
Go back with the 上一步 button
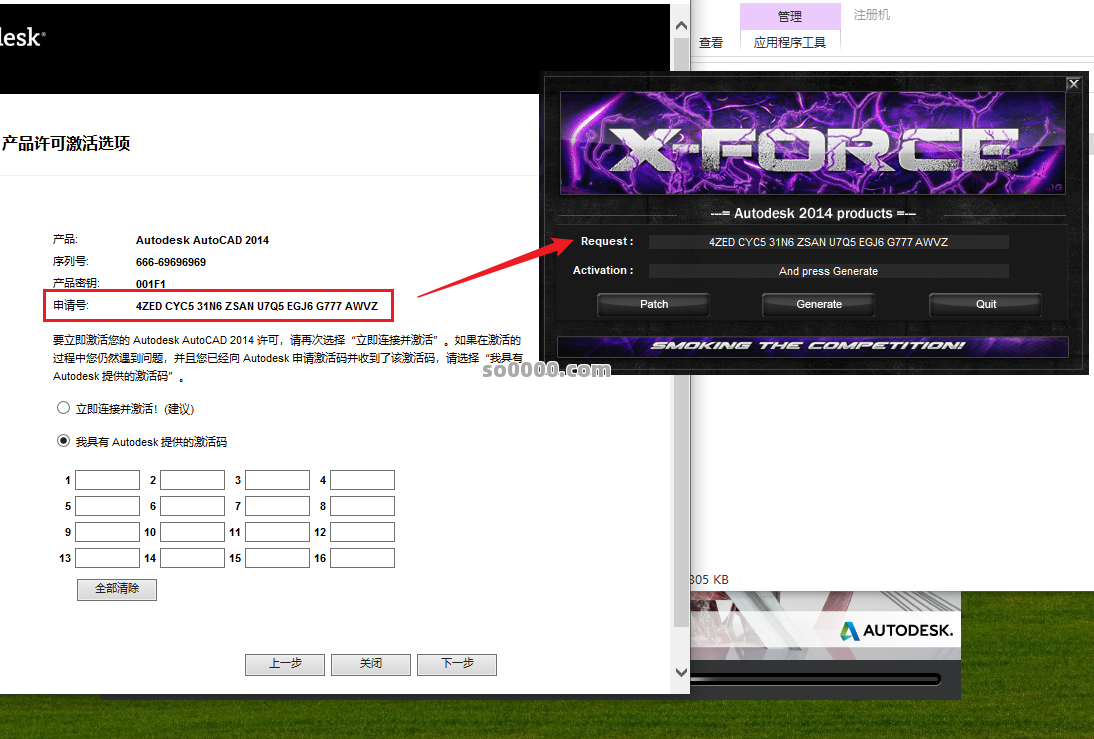[x=285, y=664]
